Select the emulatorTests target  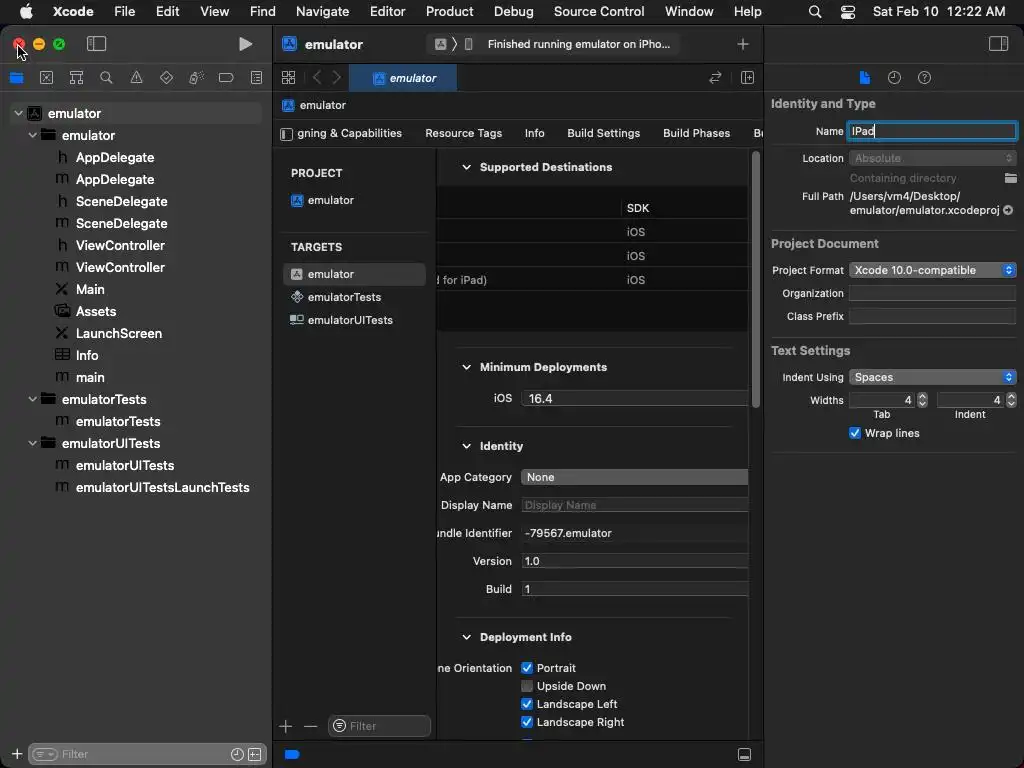[x=355, y=297]
